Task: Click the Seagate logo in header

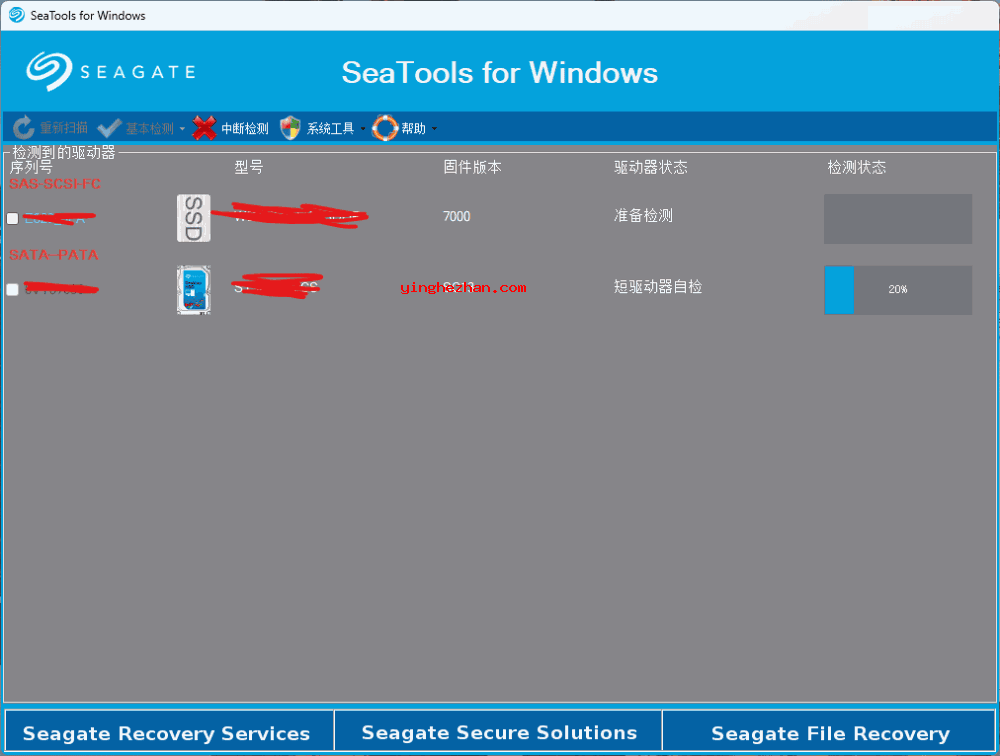Action: pos(110,72)
